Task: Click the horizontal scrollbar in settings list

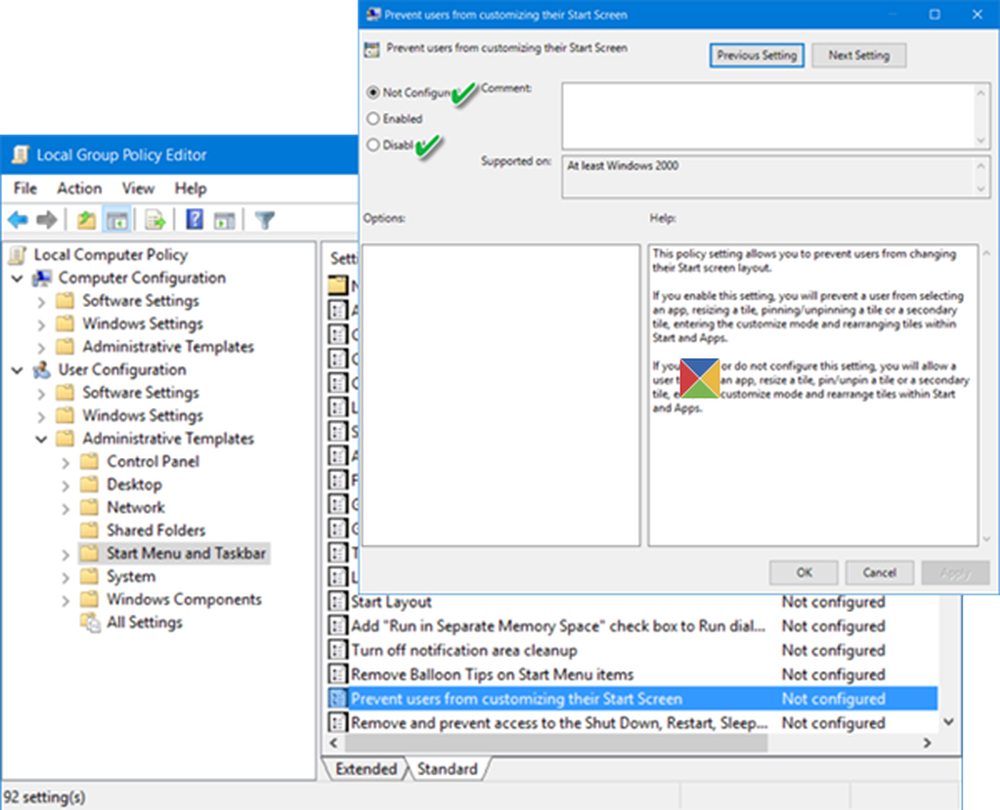Action: click(x=556, y=742)
